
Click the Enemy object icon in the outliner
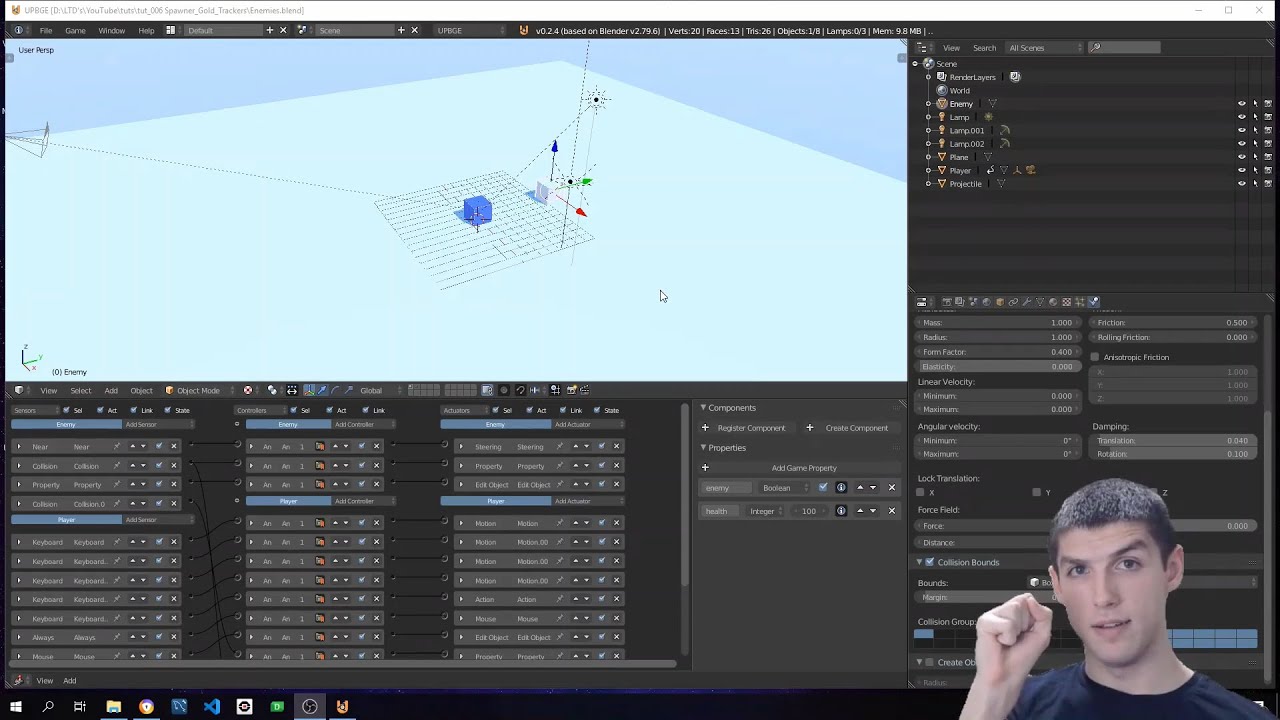coord(941,104)
